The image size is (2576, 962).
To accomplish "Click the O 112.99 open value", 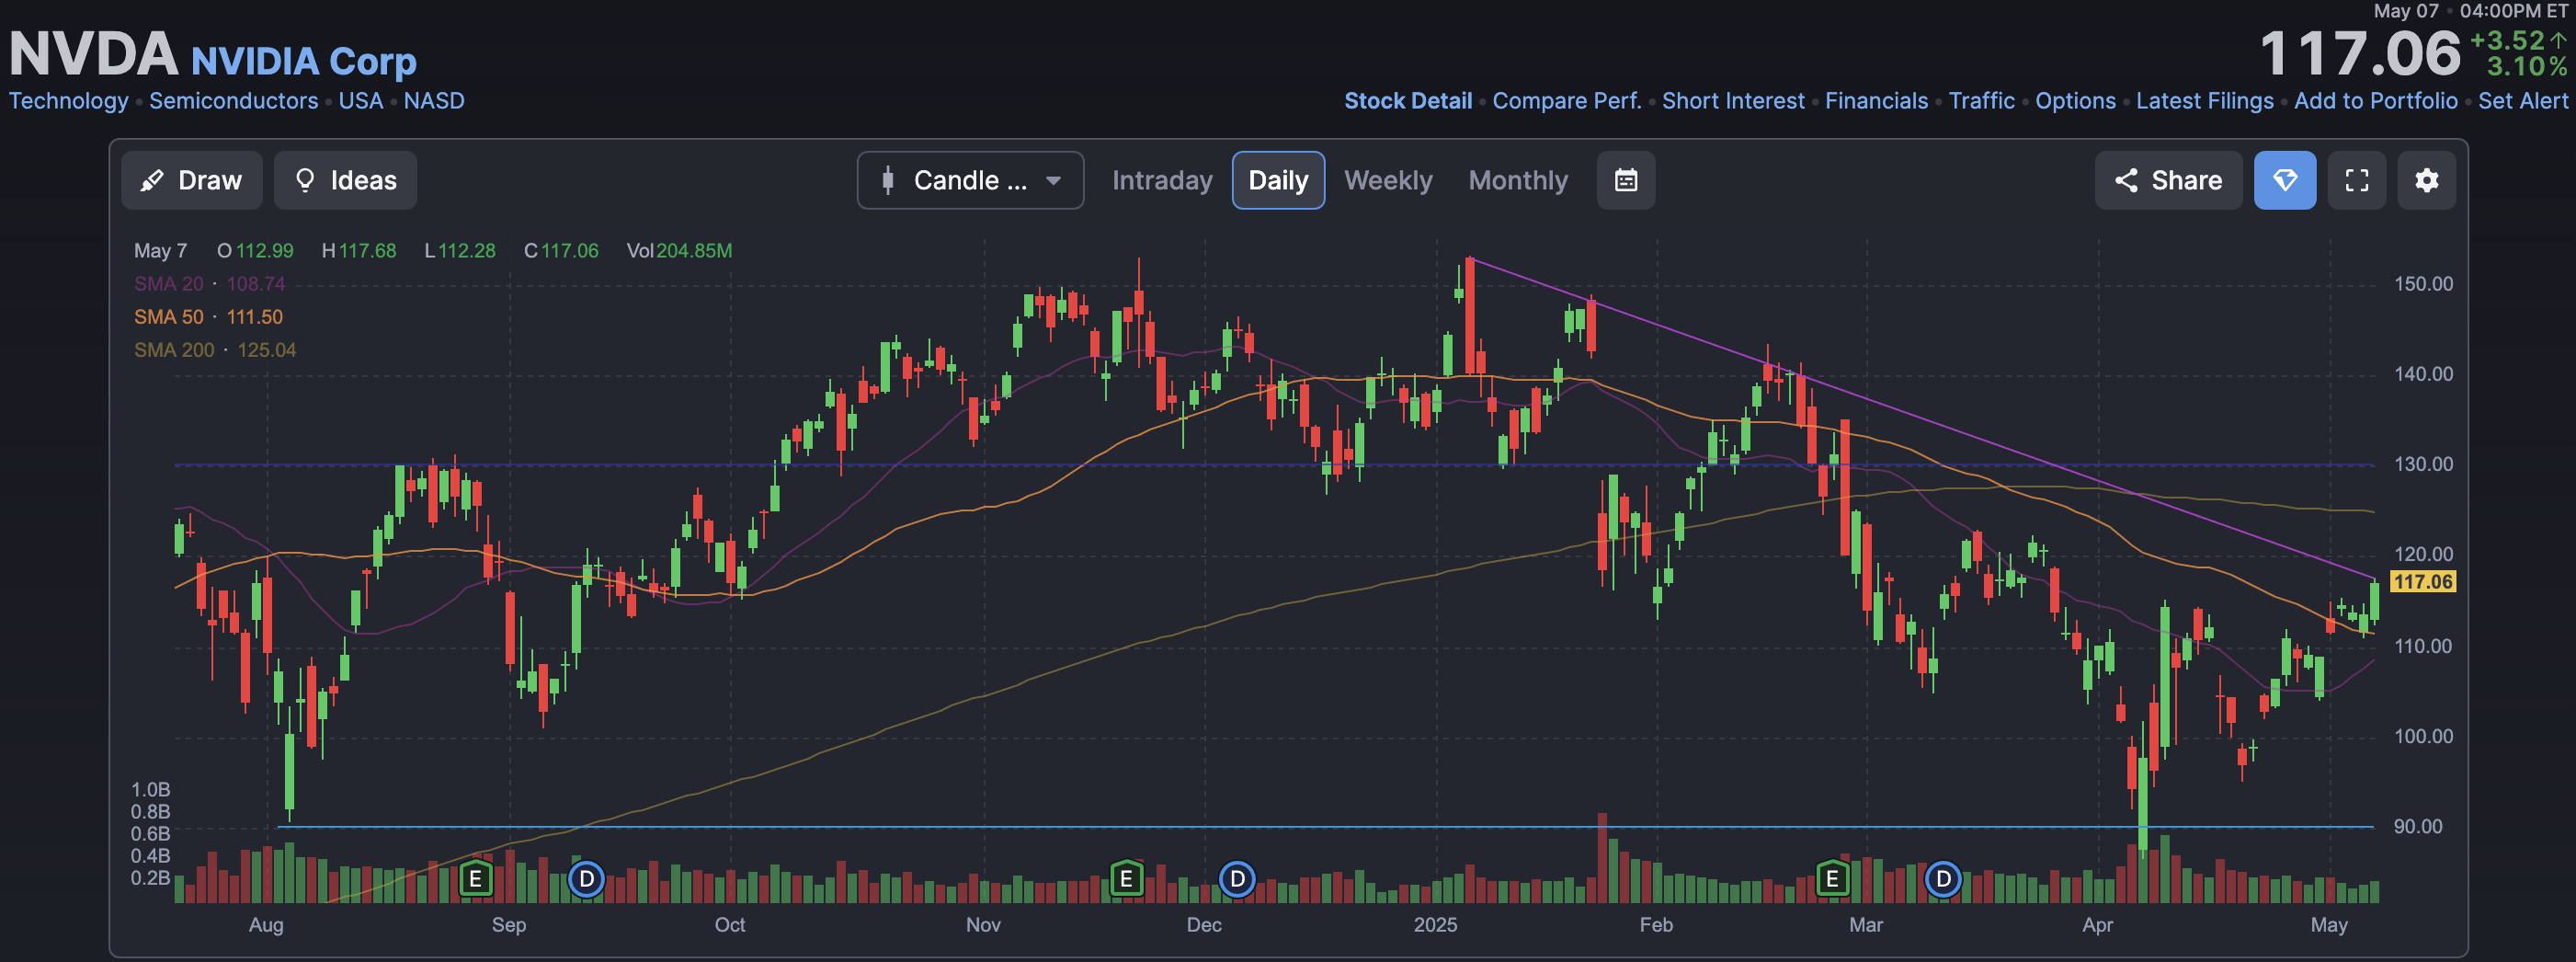I will 255,251.
